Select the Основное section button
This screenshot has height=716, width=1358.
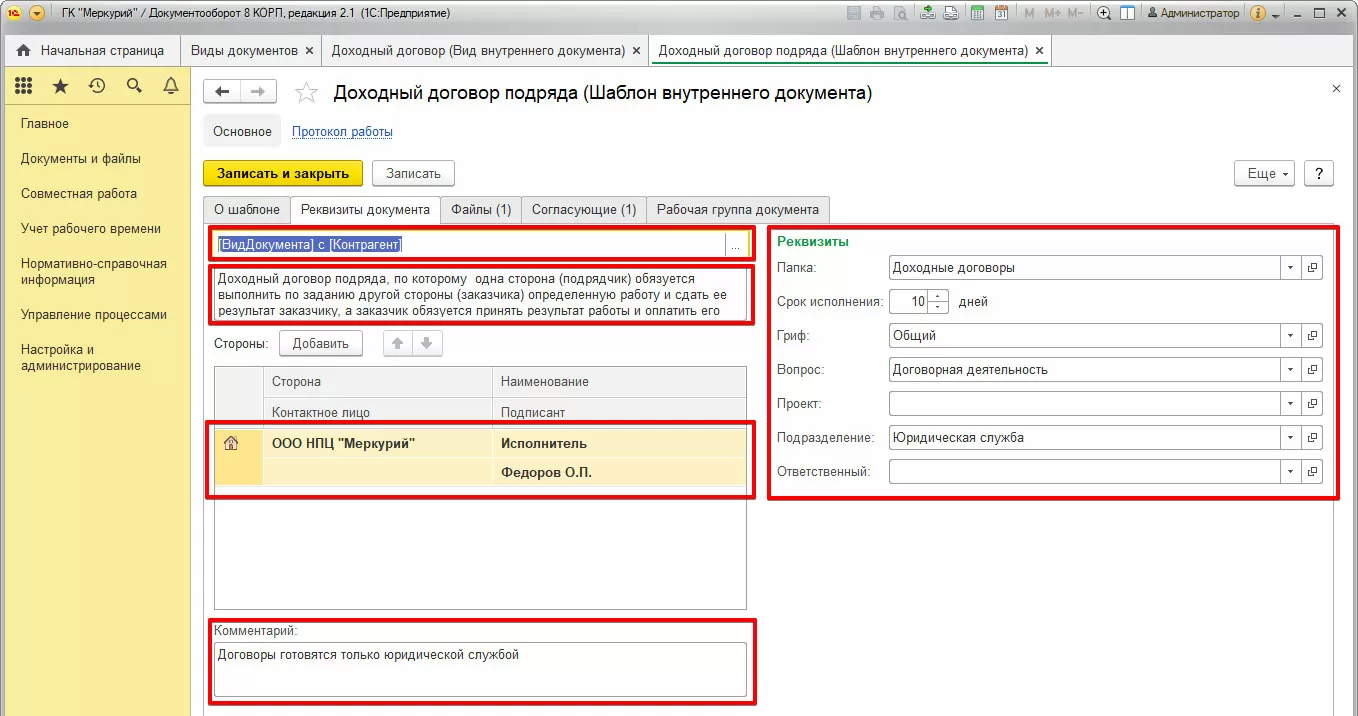pyautogui.click(x=242, y=131)
